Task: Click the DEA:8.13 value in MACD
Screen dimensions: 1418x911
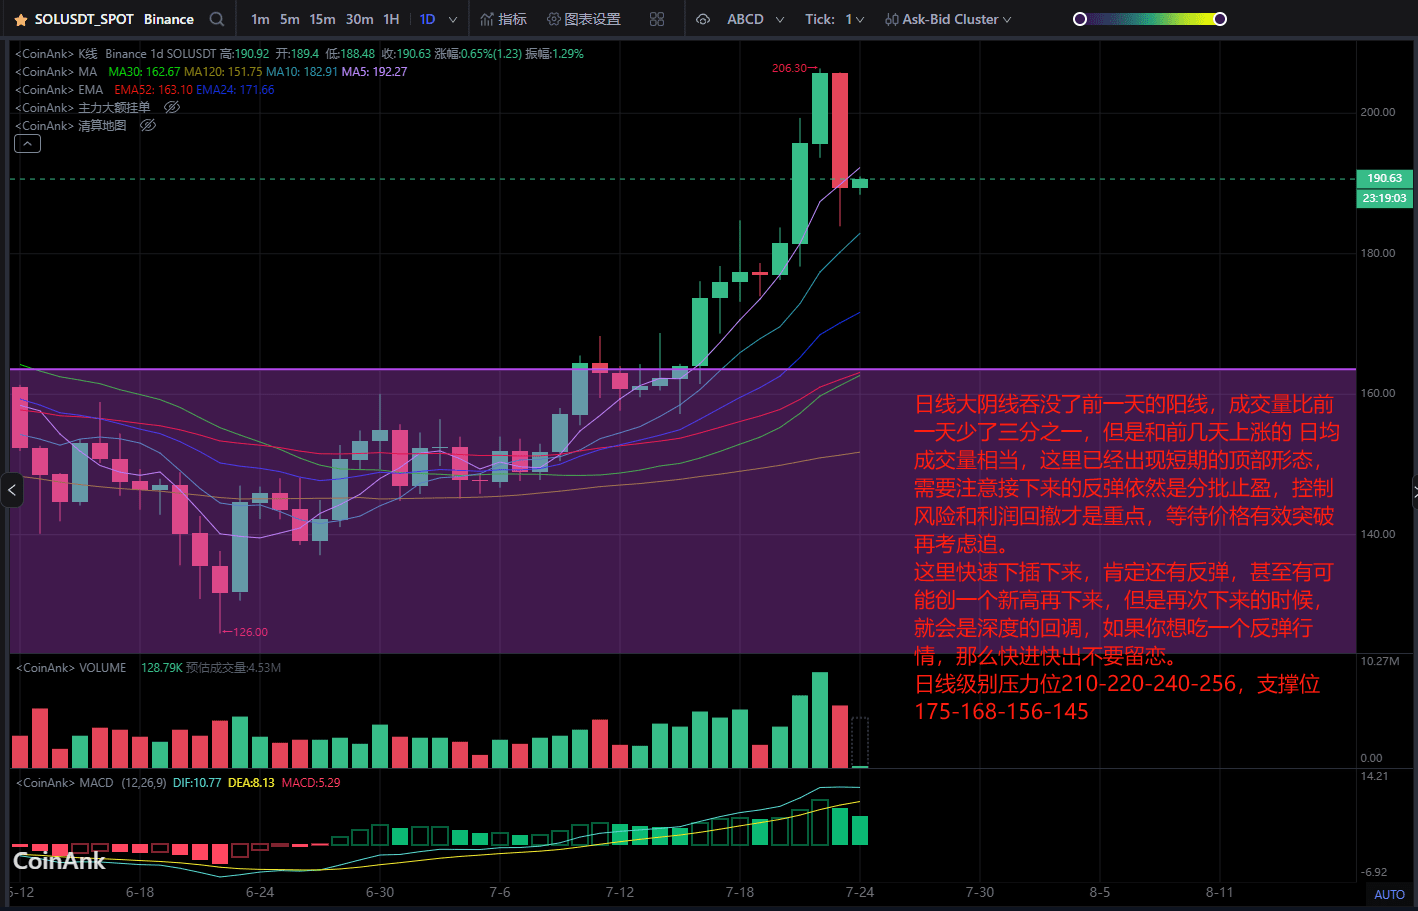Action: pos(251,783)
